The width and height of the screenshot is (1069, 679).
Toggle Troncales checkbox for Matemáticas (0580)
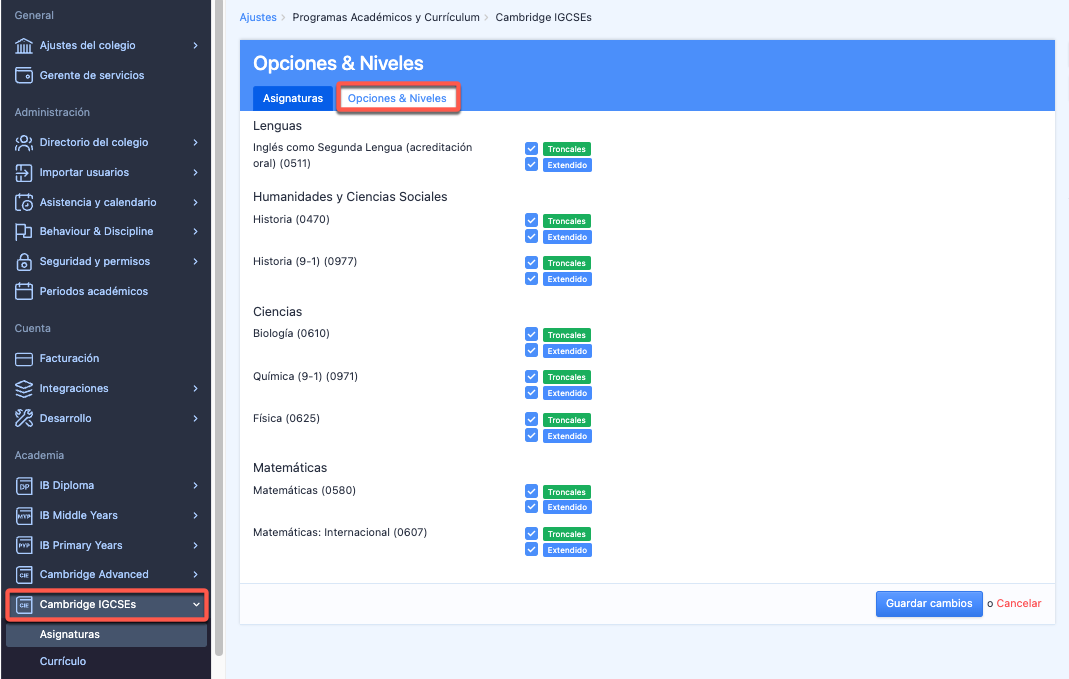532,491
